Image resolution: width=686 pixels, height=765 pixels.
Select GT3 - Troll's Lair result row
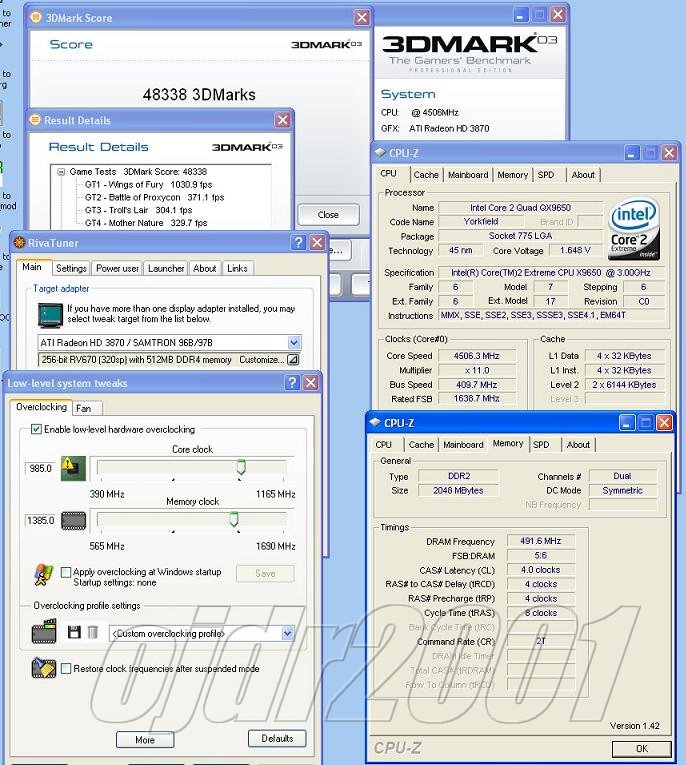(x=139, y=210)
